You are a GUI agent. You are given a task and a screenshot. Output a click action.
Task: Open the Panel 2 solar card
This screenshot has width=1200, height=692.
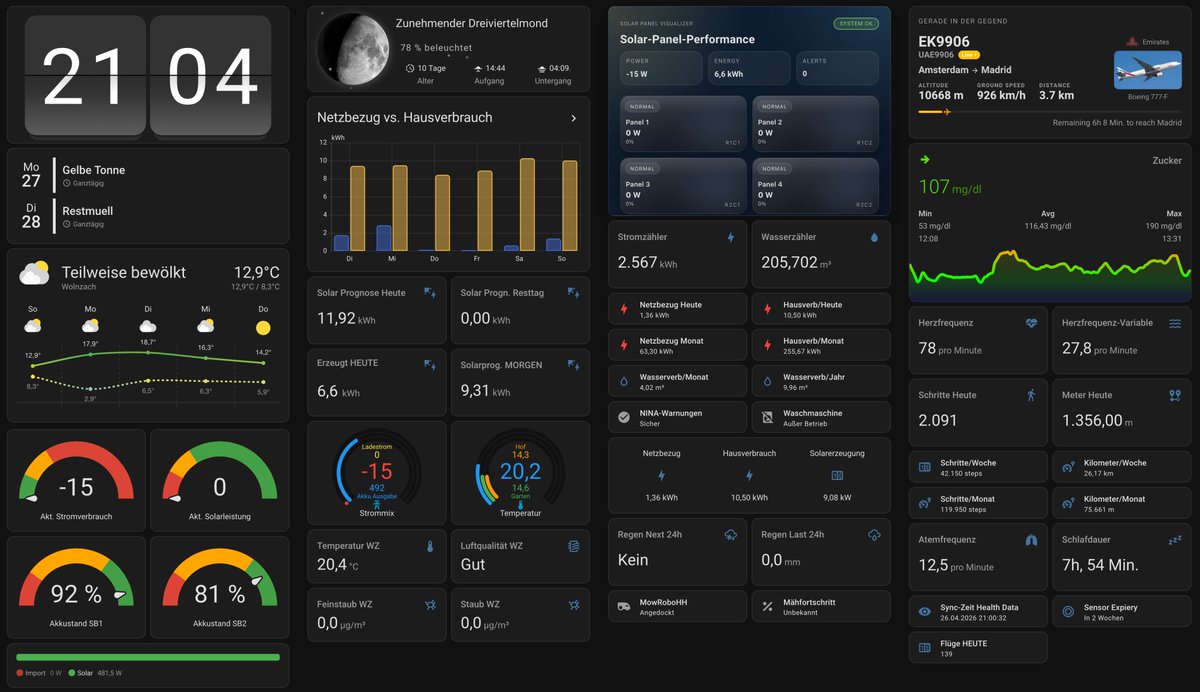point(815,123)
